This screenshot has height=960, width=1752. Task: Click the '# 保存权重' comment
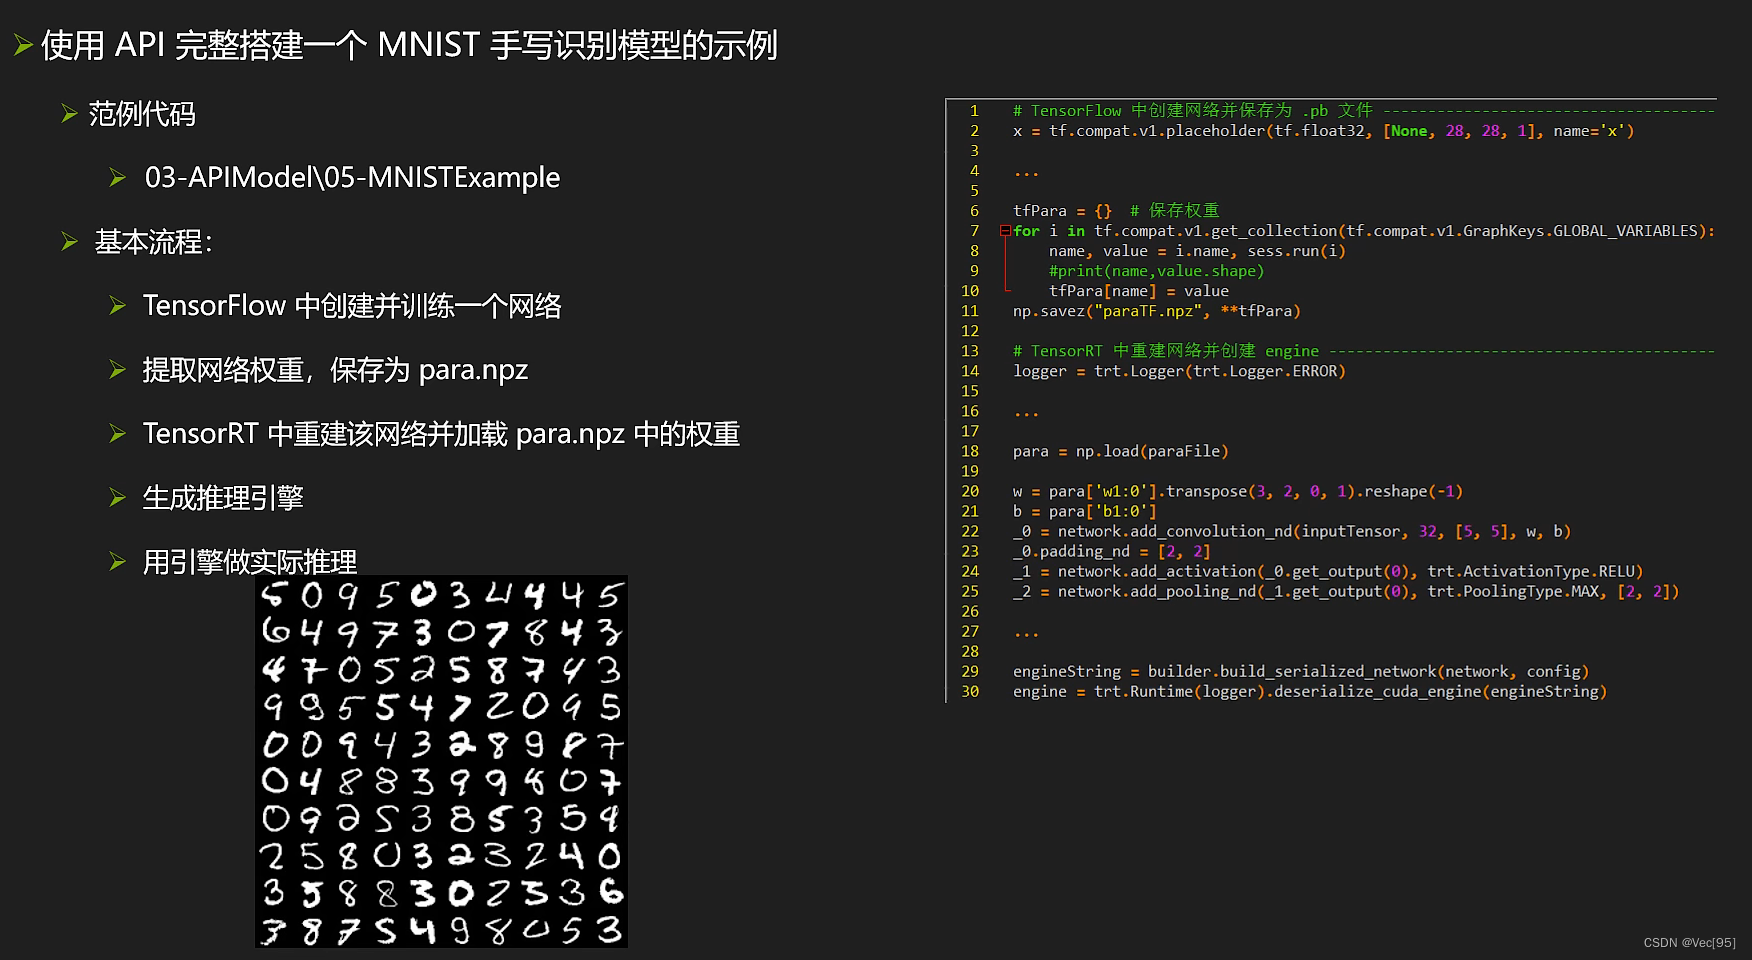coord(1174,211)
